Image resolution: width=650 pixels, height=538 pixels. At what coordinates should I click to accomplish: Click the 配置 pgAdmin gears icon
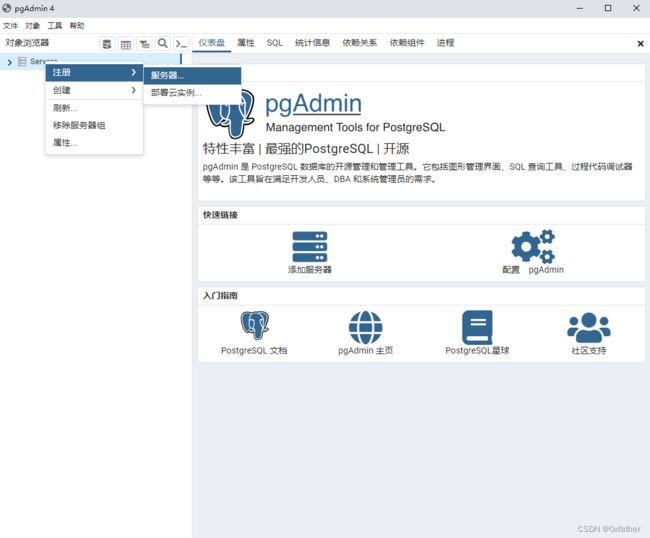pos(533,246)
